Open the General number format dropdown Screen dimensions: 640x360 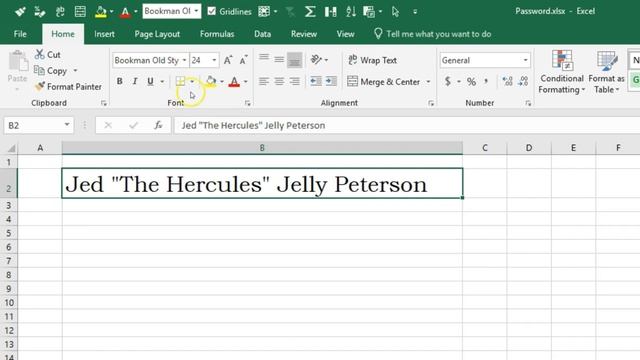[525, 60]
